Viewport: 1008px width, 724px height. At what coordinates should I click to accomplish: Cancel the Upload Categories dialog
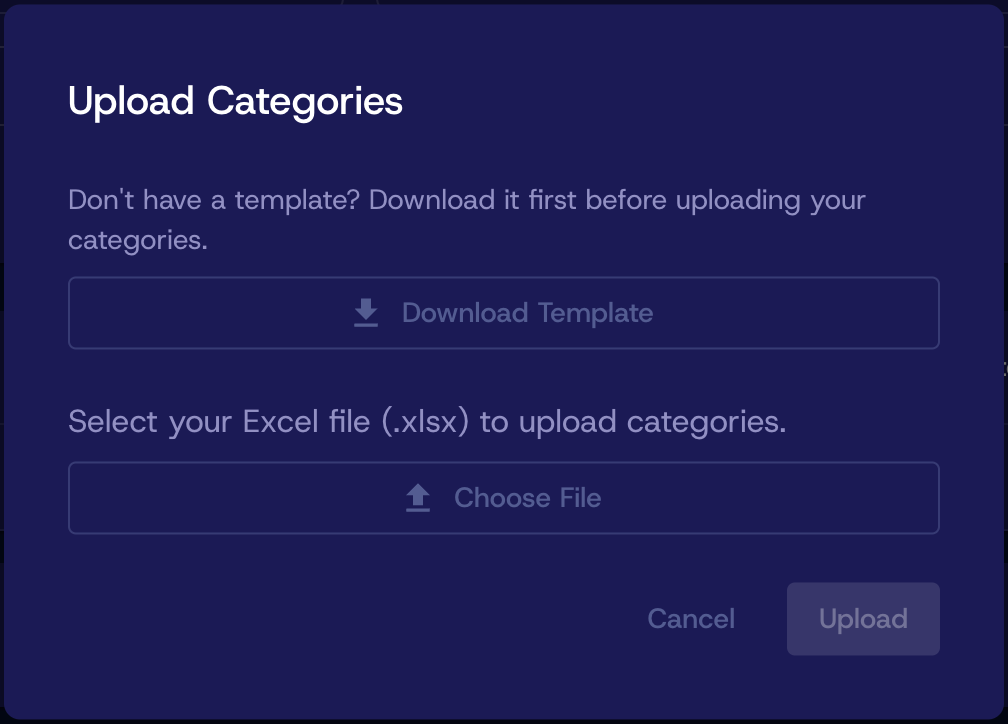(x=691, y=619)
